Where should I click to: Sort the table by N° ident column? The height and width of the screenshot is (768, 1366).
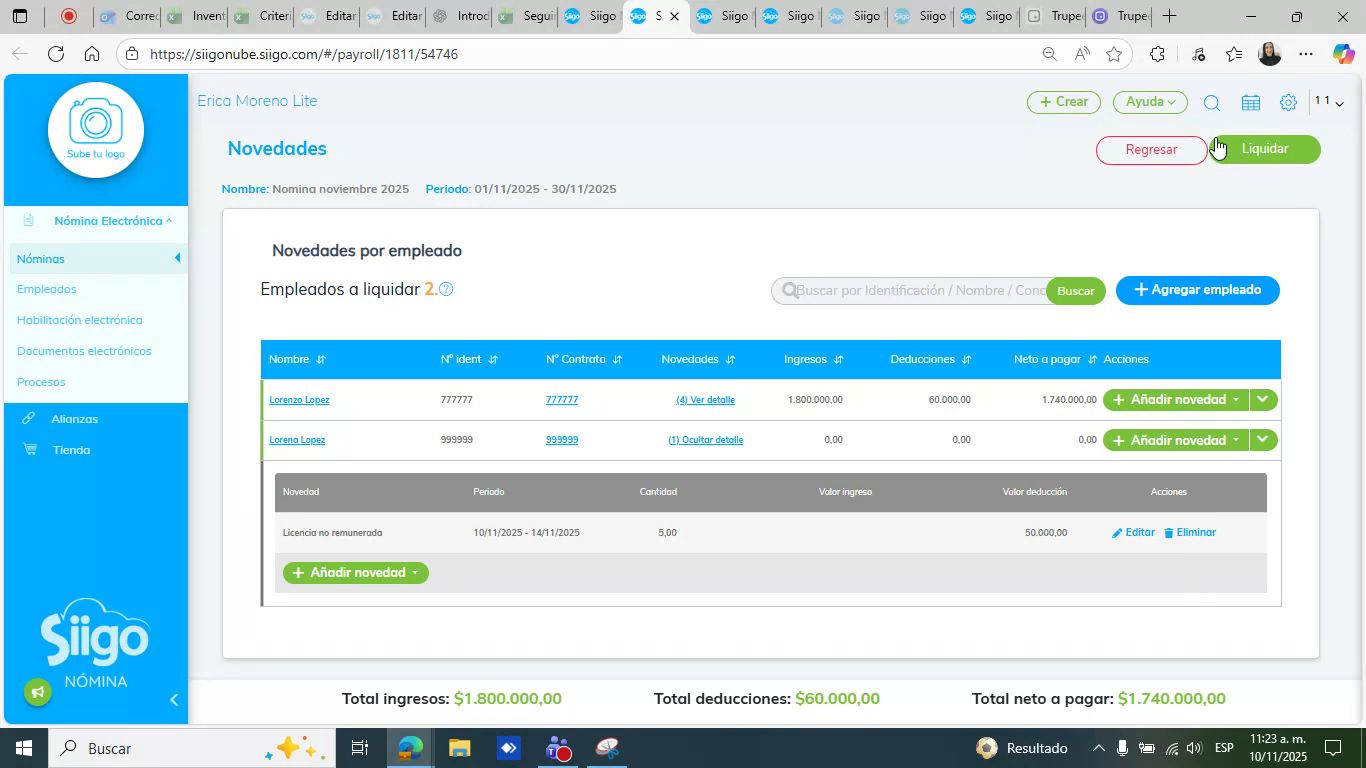pos(493,359)
